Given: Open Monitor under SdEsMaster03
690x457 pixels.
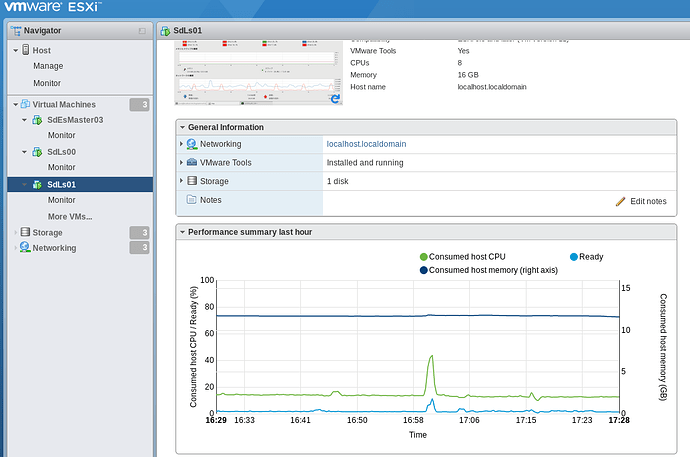Looking at the screenshot, I should tap(62, 135).
